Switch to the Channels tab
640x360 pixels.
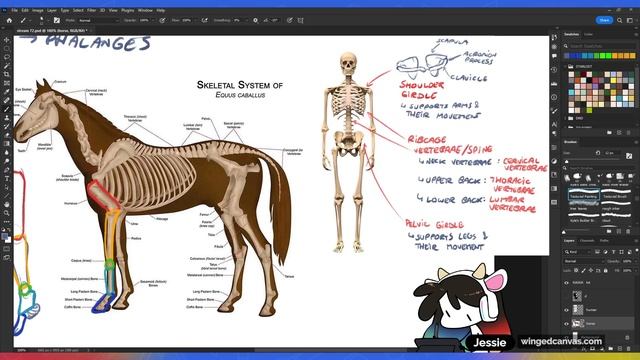[x=587, y=241]
